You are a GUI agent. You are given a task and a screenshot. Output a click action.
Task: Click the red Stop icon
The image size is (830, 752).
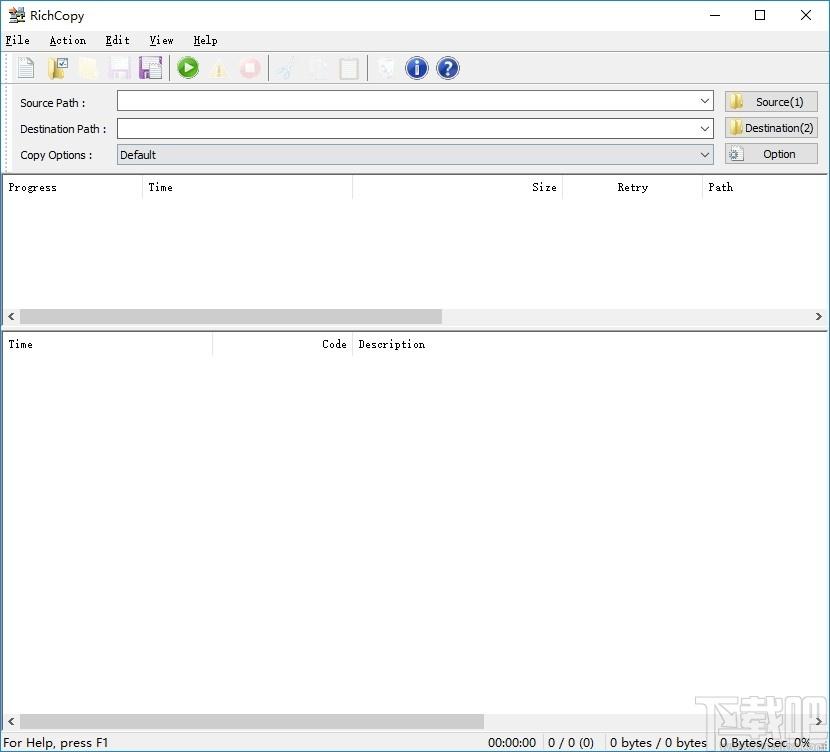click(250, 68)
